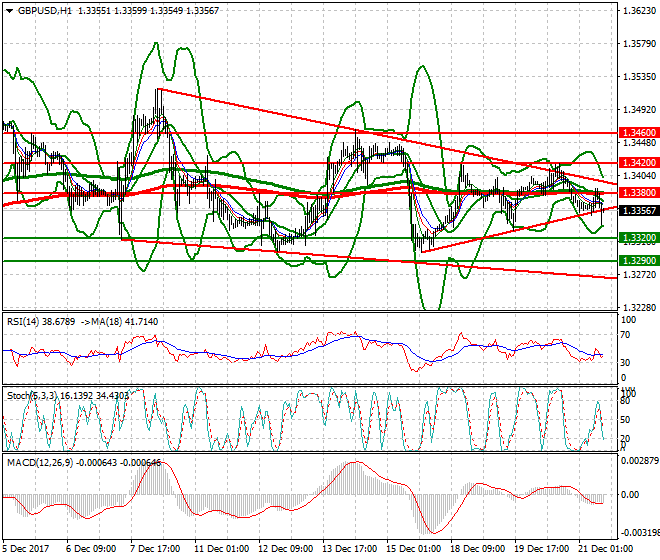Select the Stoch(5,3,3) indicator label

[x=33, y=396]
